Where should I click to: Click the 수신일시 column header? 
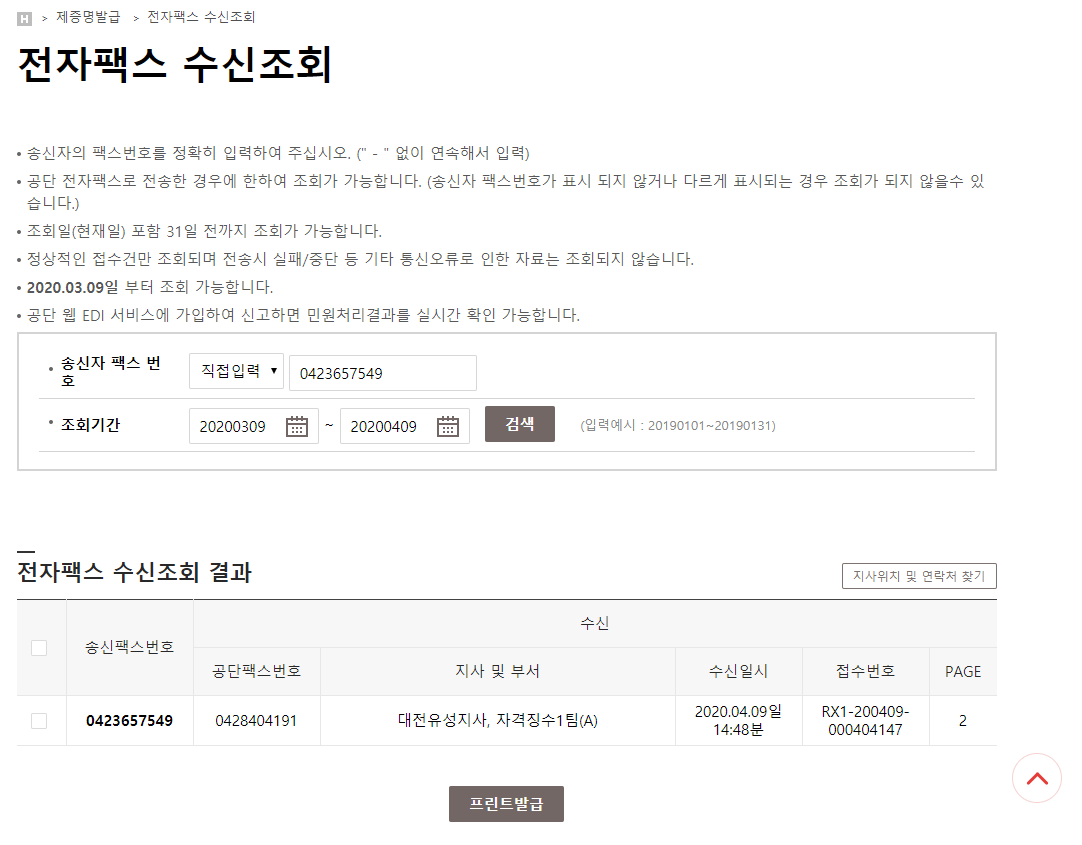pos(738,671)
